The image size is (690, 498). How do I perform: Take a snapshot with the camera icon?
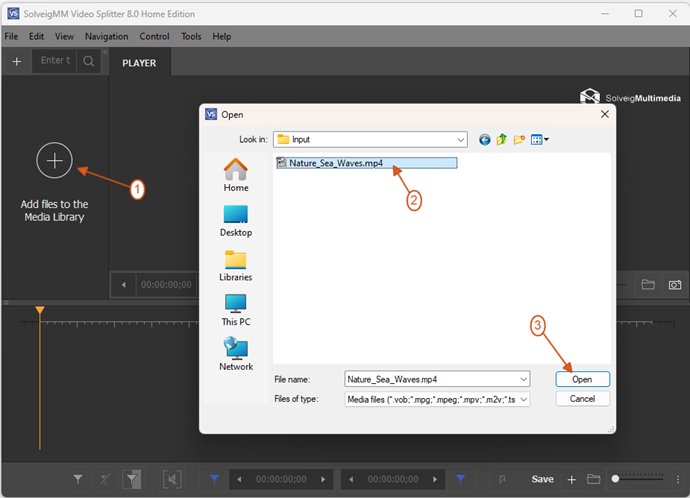point(675,285)
